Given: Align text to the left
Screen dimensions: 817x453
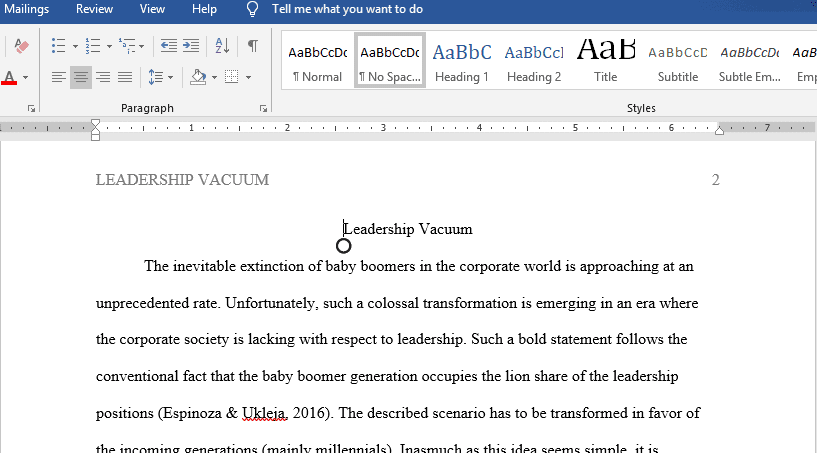Looking at the screenshot, I should pyautogui.click(x=58, y=78).
